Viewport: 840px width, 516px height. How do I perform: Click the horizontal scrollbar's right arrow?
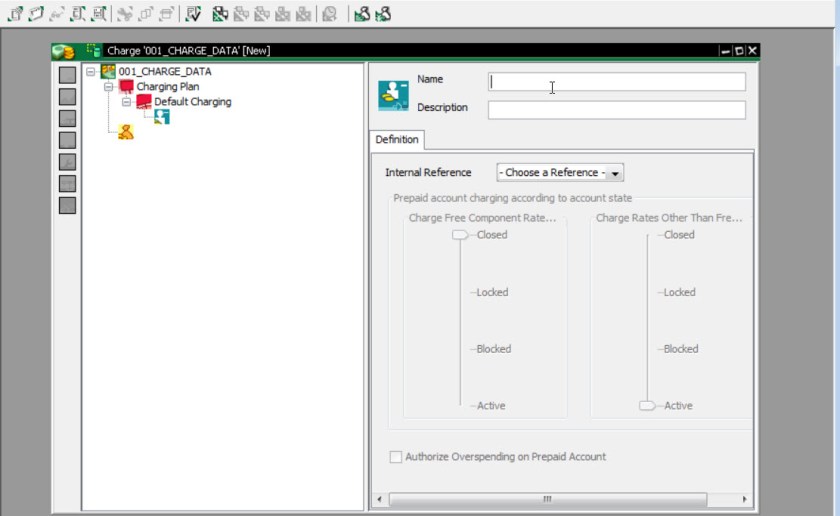pyautogui.click(x=744, y=499)
